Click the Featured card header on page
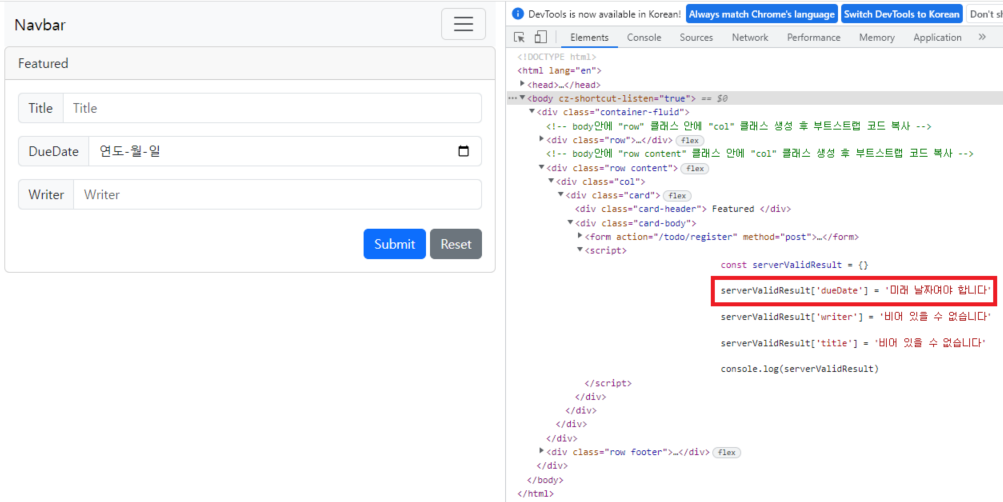The width and height of the screenshot is (1003, 502). click(x=249, y=63)
